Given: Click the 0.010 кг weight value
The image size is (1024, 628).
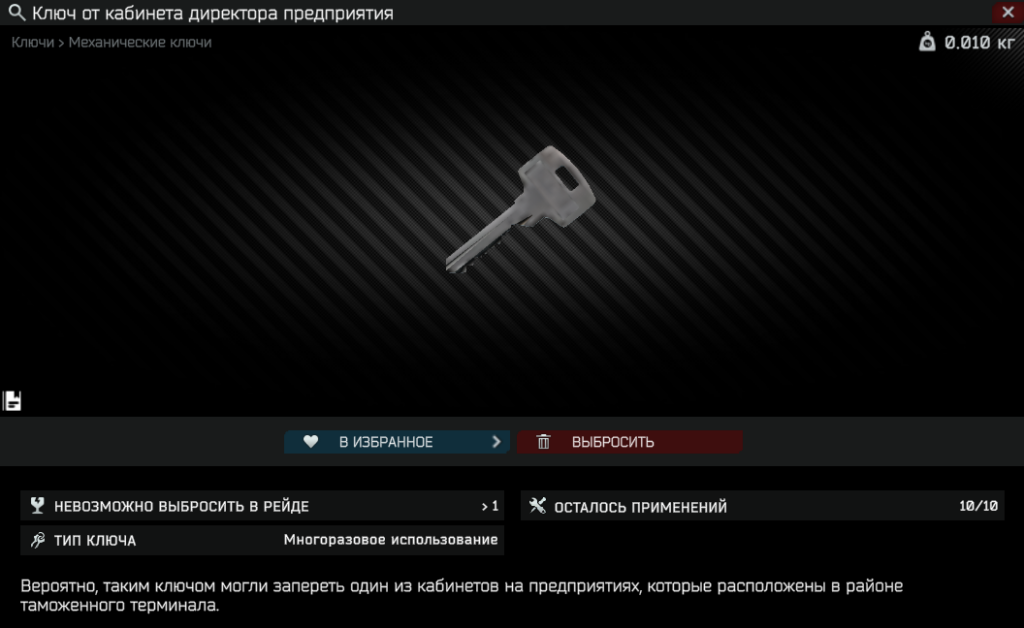Looking at the screenshot, I should pyautogui.click(x=979, y=43).
